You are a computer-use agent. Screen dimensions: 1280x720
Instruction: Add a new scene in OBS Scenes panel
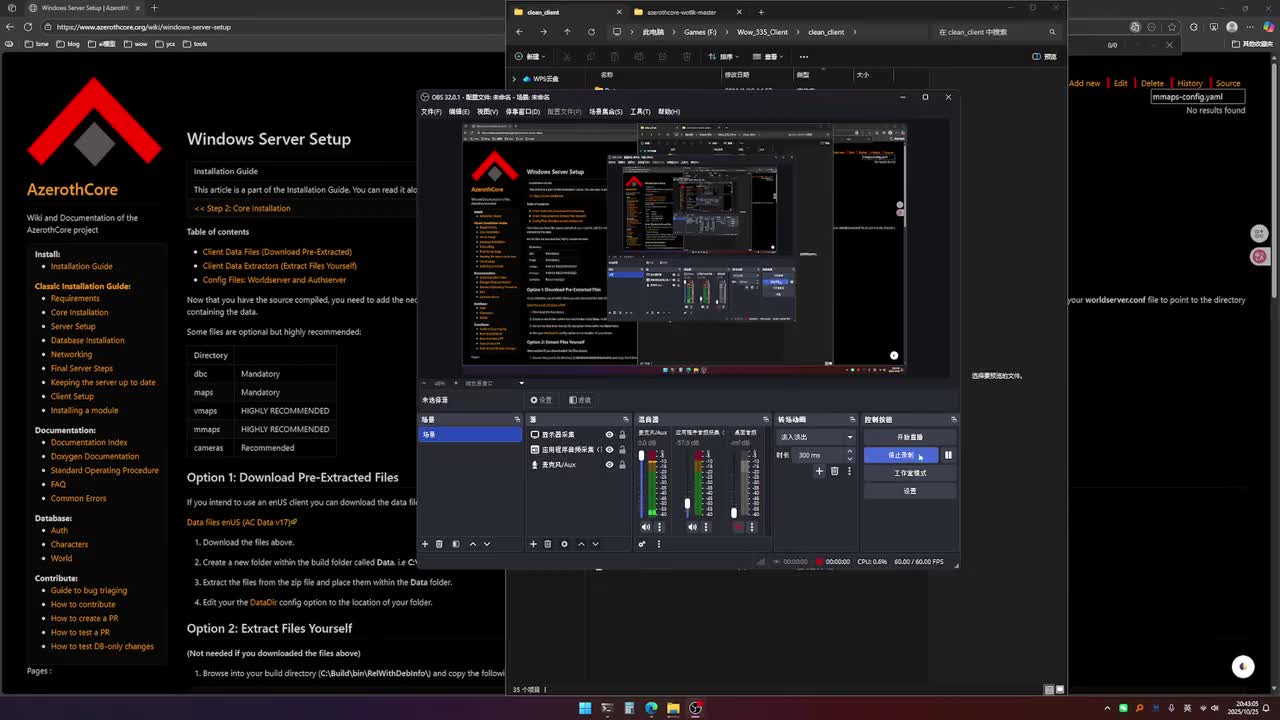coord(425,544)
